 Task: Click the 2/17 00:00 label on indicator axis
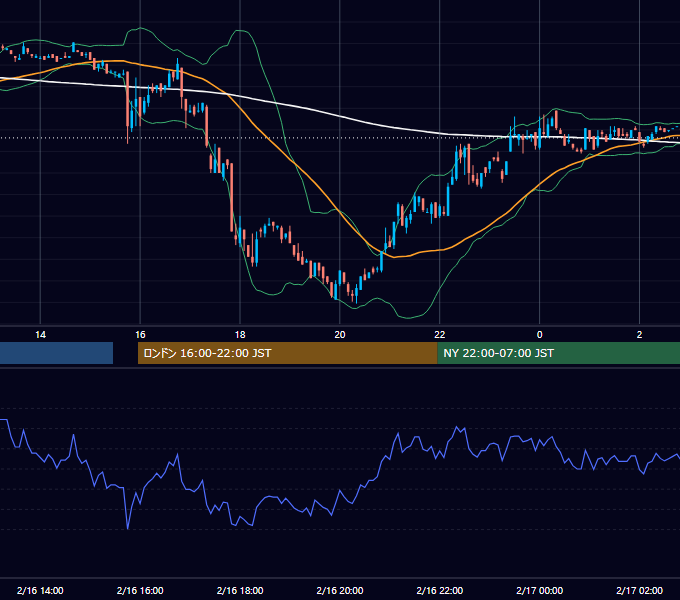coord(539,590)
